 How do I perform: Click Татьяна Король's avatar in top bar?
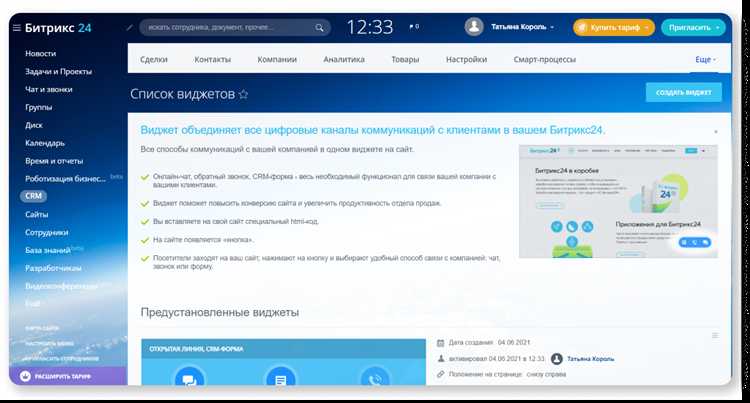pyautogui.click(x=474, y=27)
